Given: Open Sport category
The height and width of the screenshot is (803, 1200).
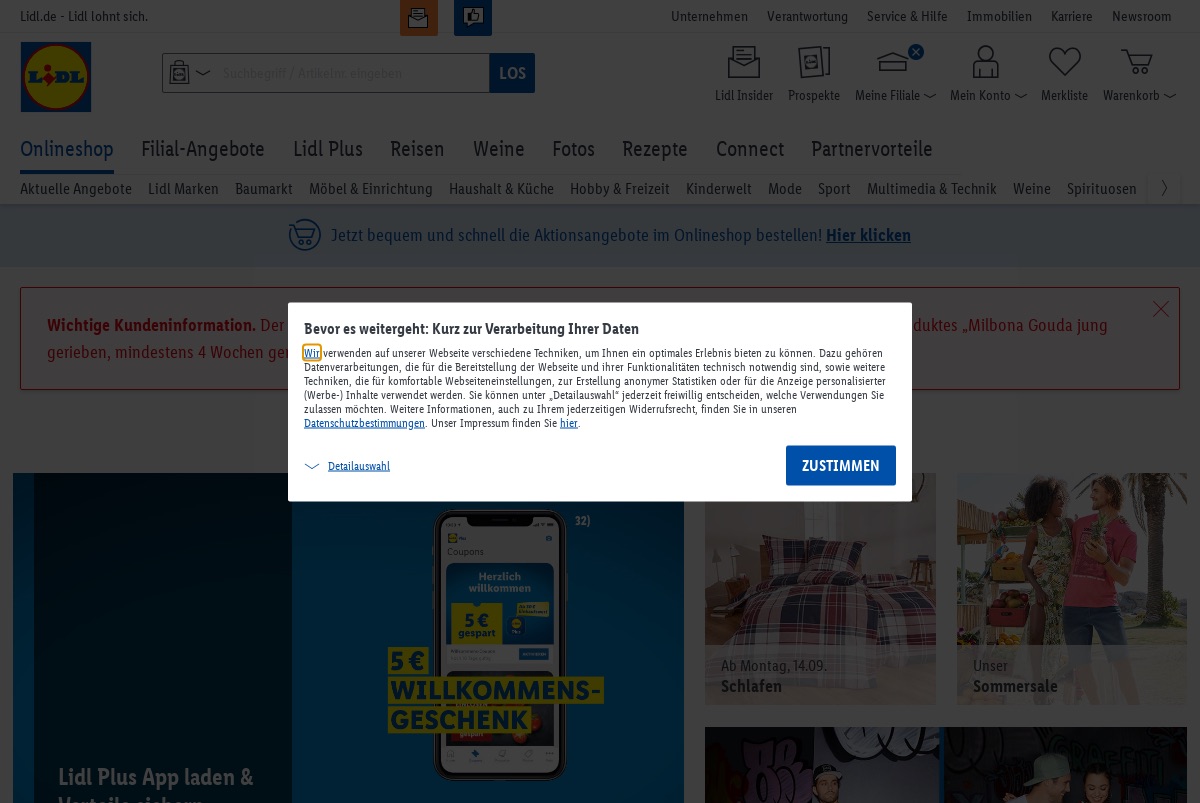Looking at the screenshot, I should click(834, 188).
